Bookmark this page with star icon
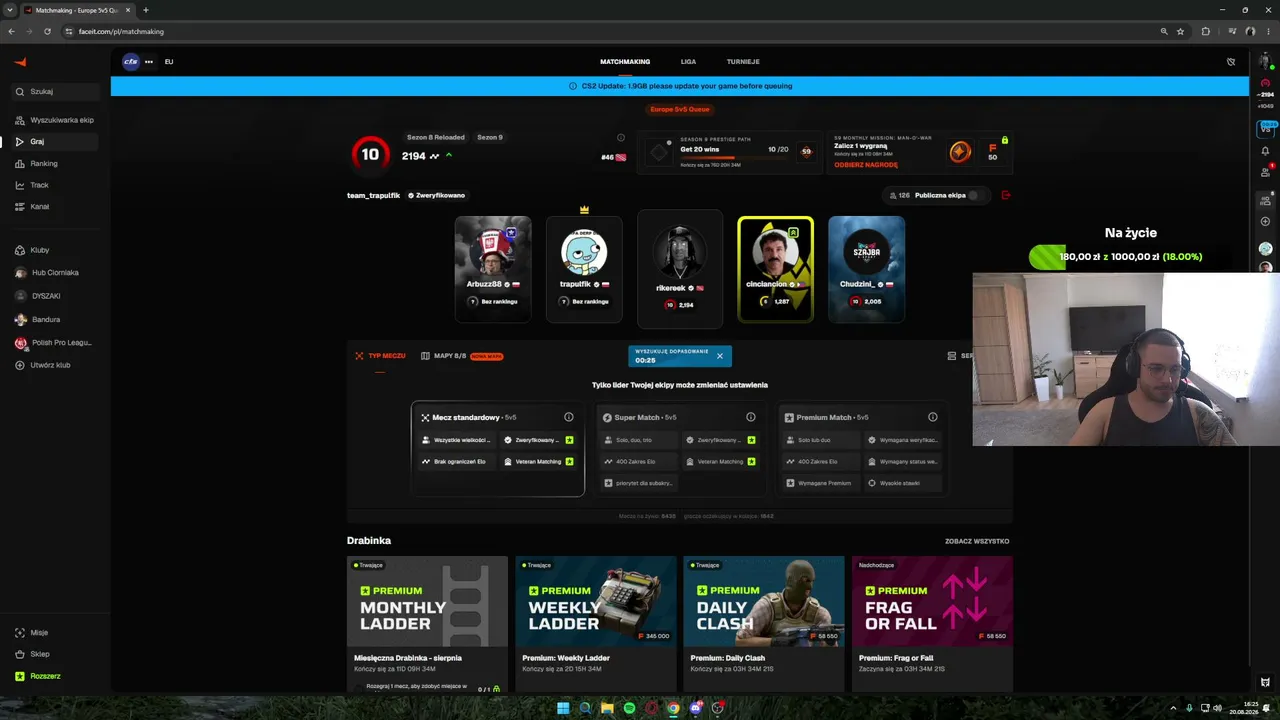1280x720 pixels. [1180, 31]
